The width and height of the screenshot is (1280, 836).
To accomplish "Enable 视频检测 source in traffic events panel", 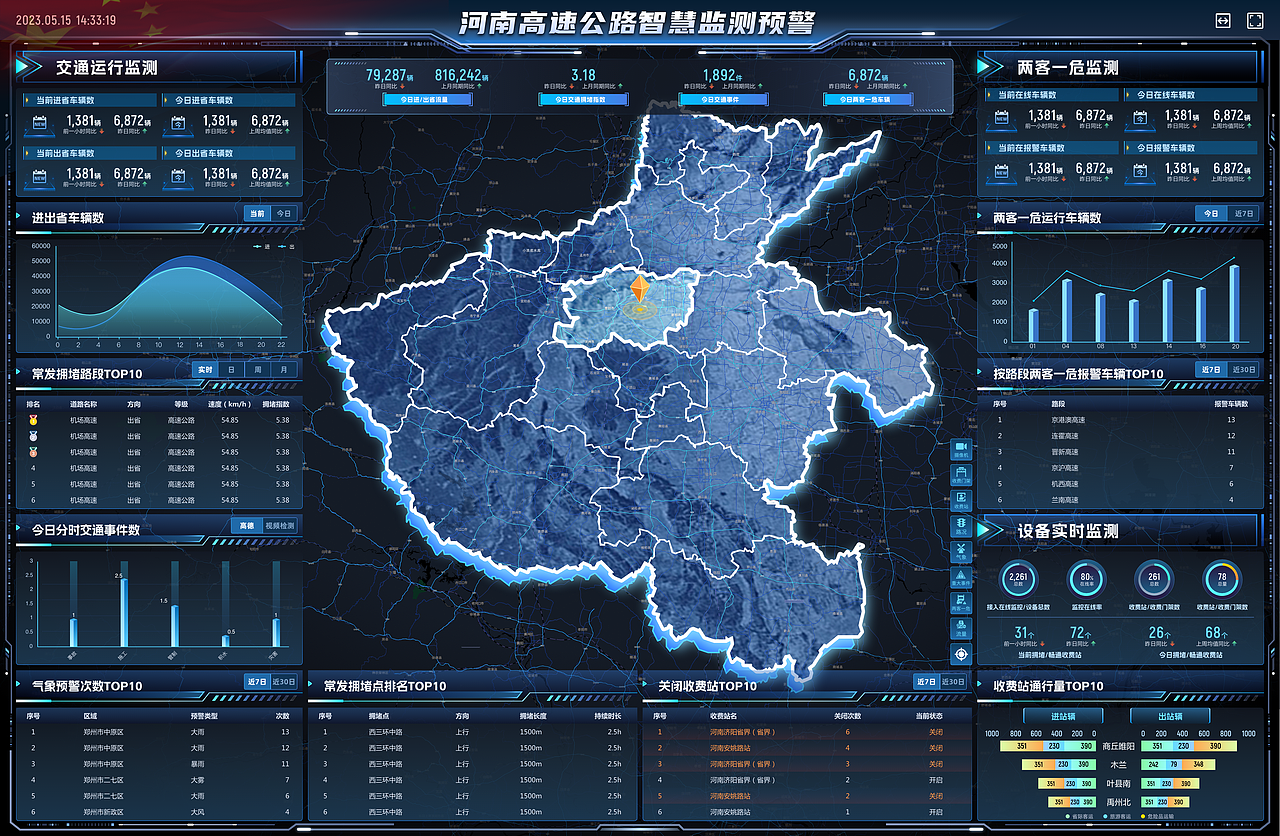I will [279, 525].
